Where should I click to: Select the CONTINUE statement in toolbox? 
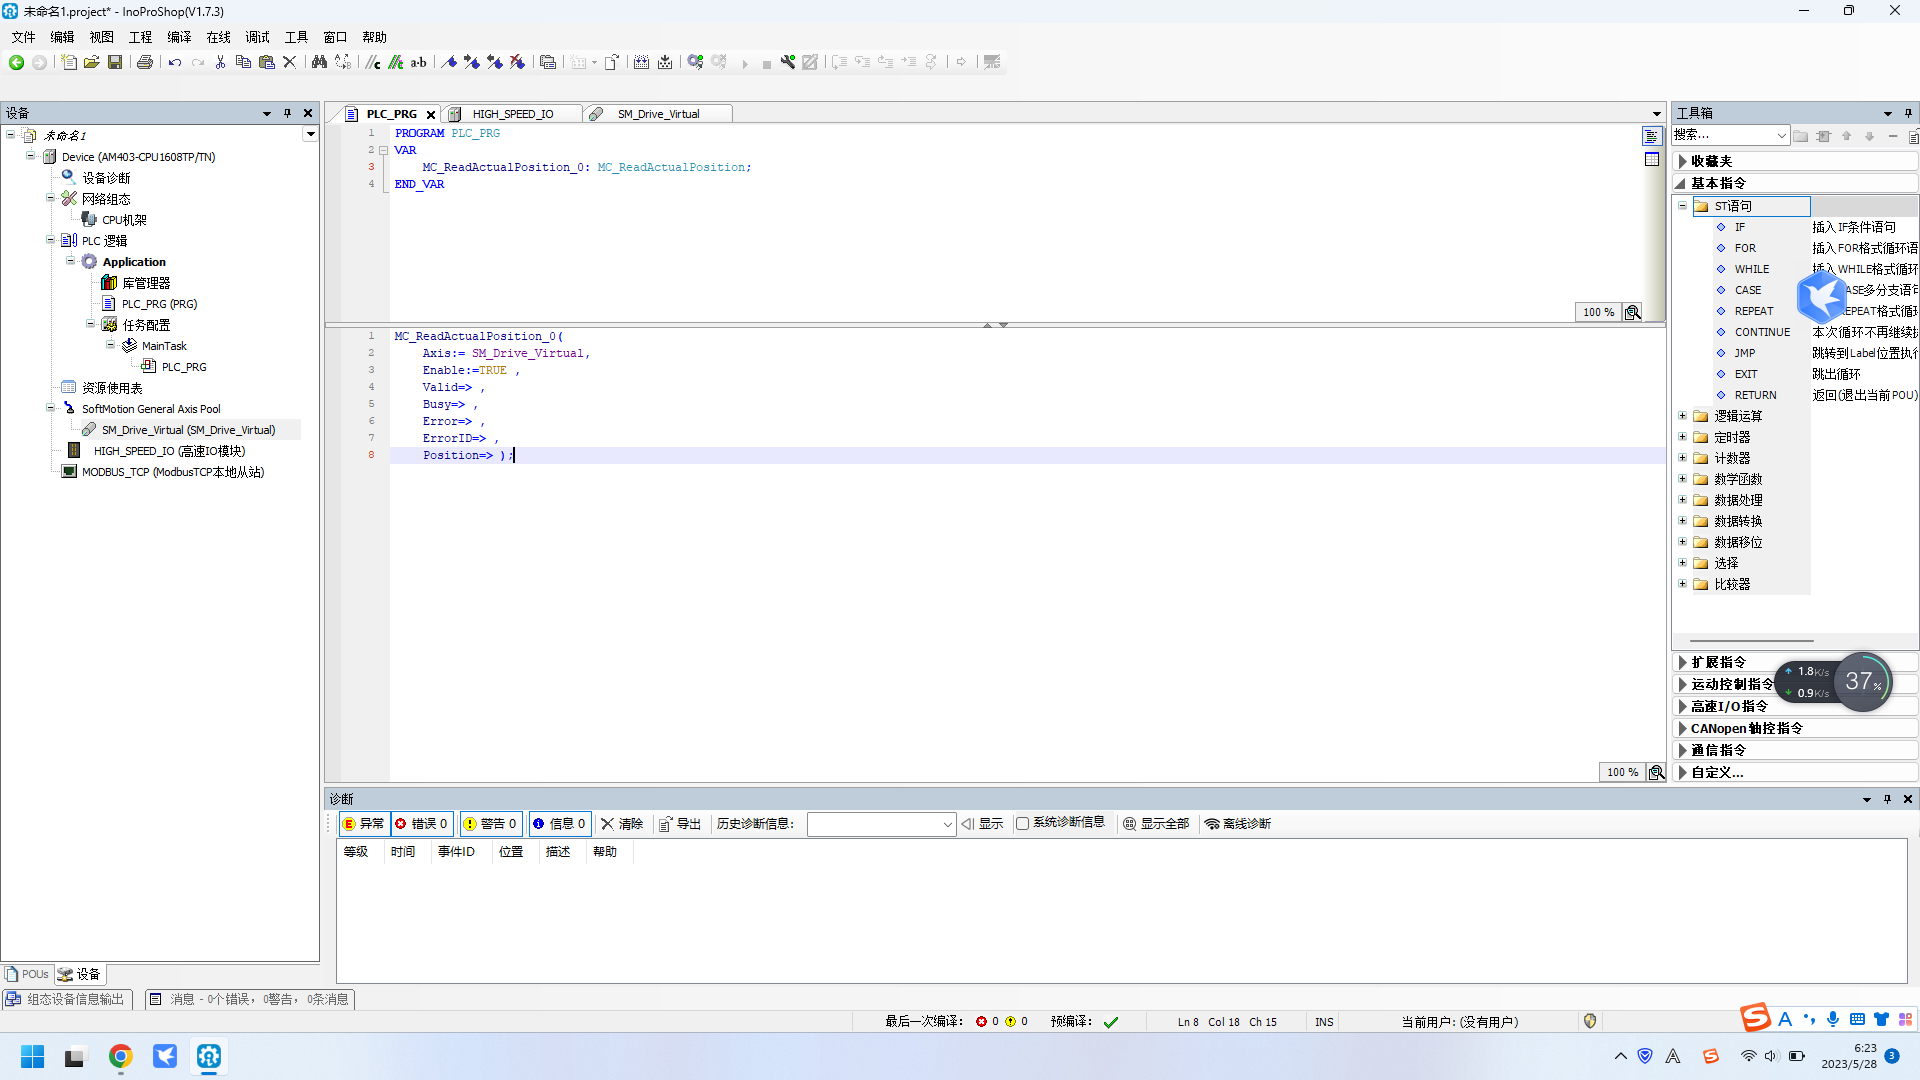click(1762, 332)
